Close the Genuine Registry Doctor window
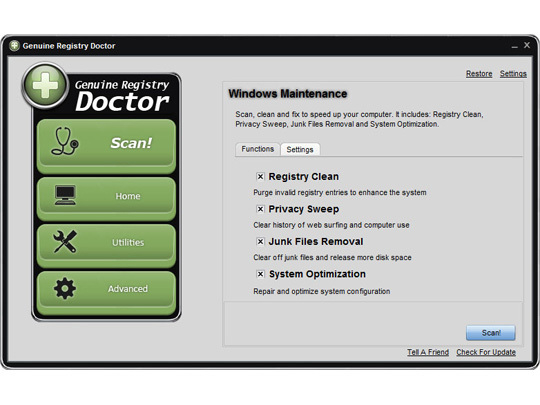540x405 pixels. tap(527, 45)
